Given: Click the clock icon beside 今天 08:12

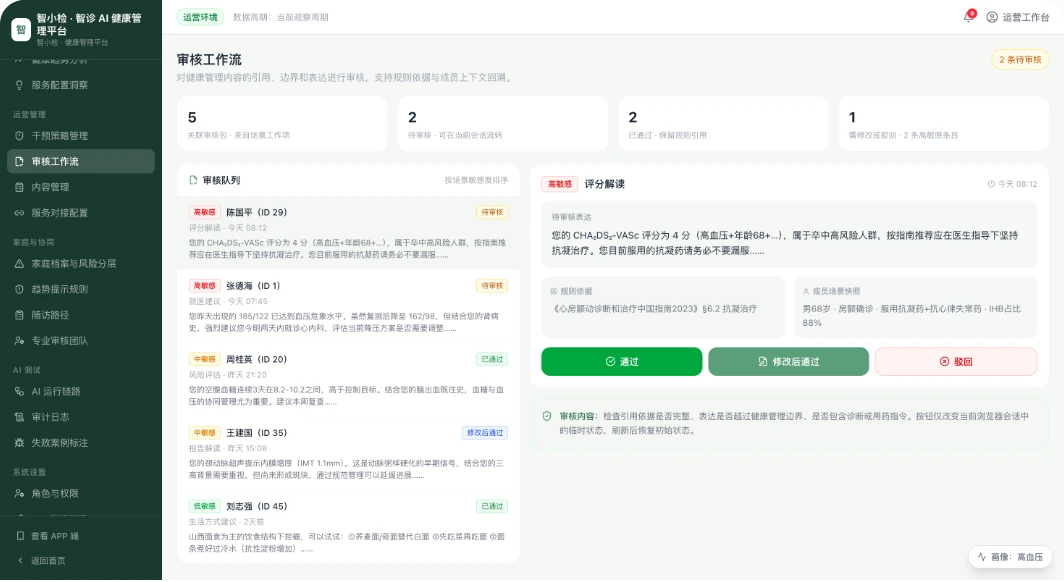Looking at the screenshot, I should pyautogui.click(x=991, y=184).
